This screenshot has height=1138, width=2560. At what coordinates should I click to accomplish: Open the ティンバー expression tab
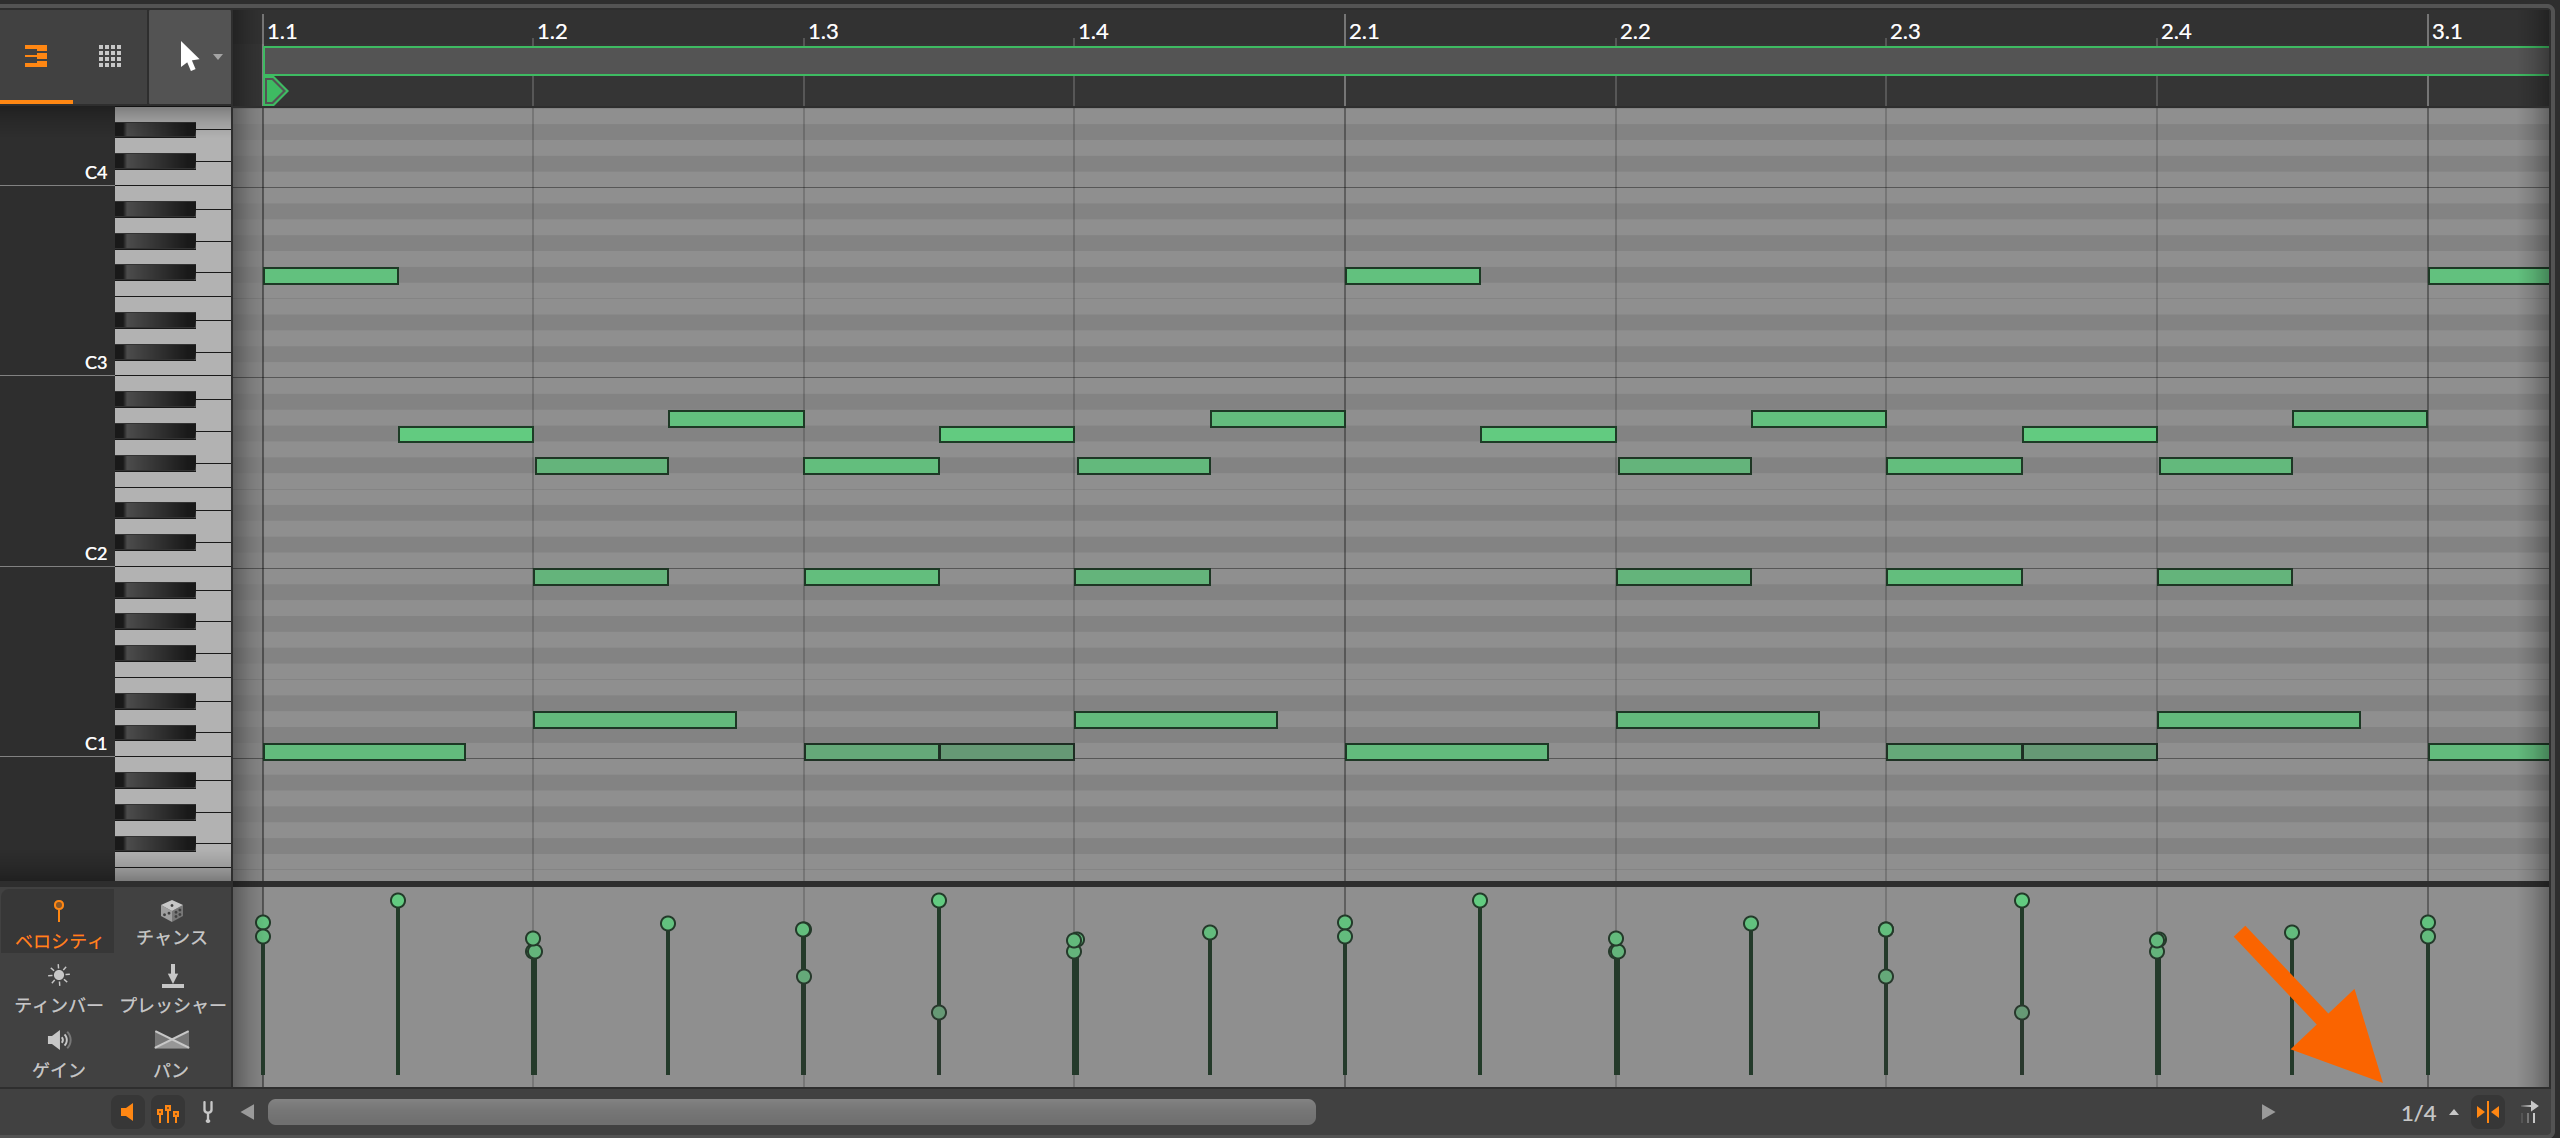58,989
